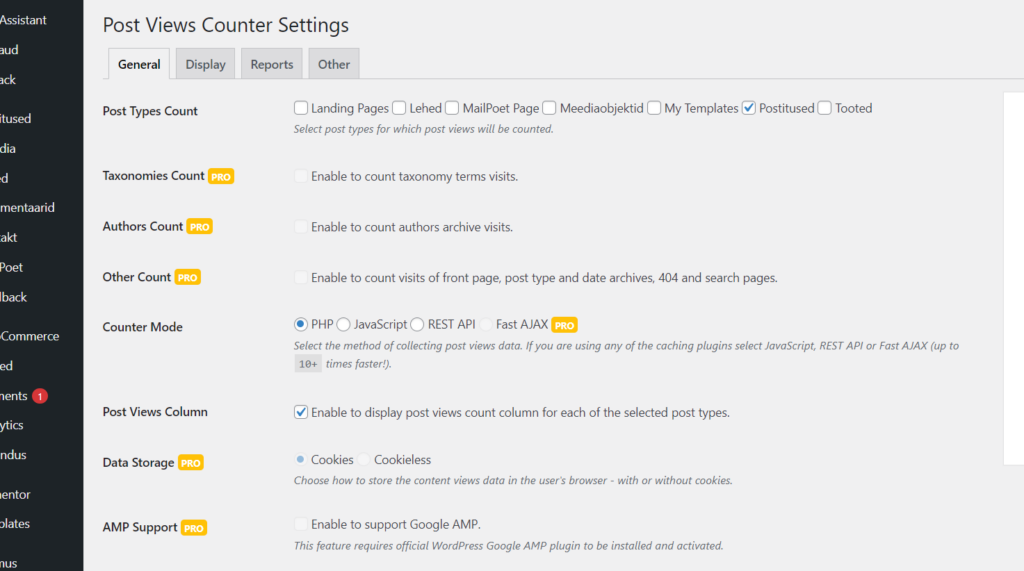Screen dimensions: 1024x571
Task: Click the PRO badge after Fast AJAX
Action: coord(565,325)
